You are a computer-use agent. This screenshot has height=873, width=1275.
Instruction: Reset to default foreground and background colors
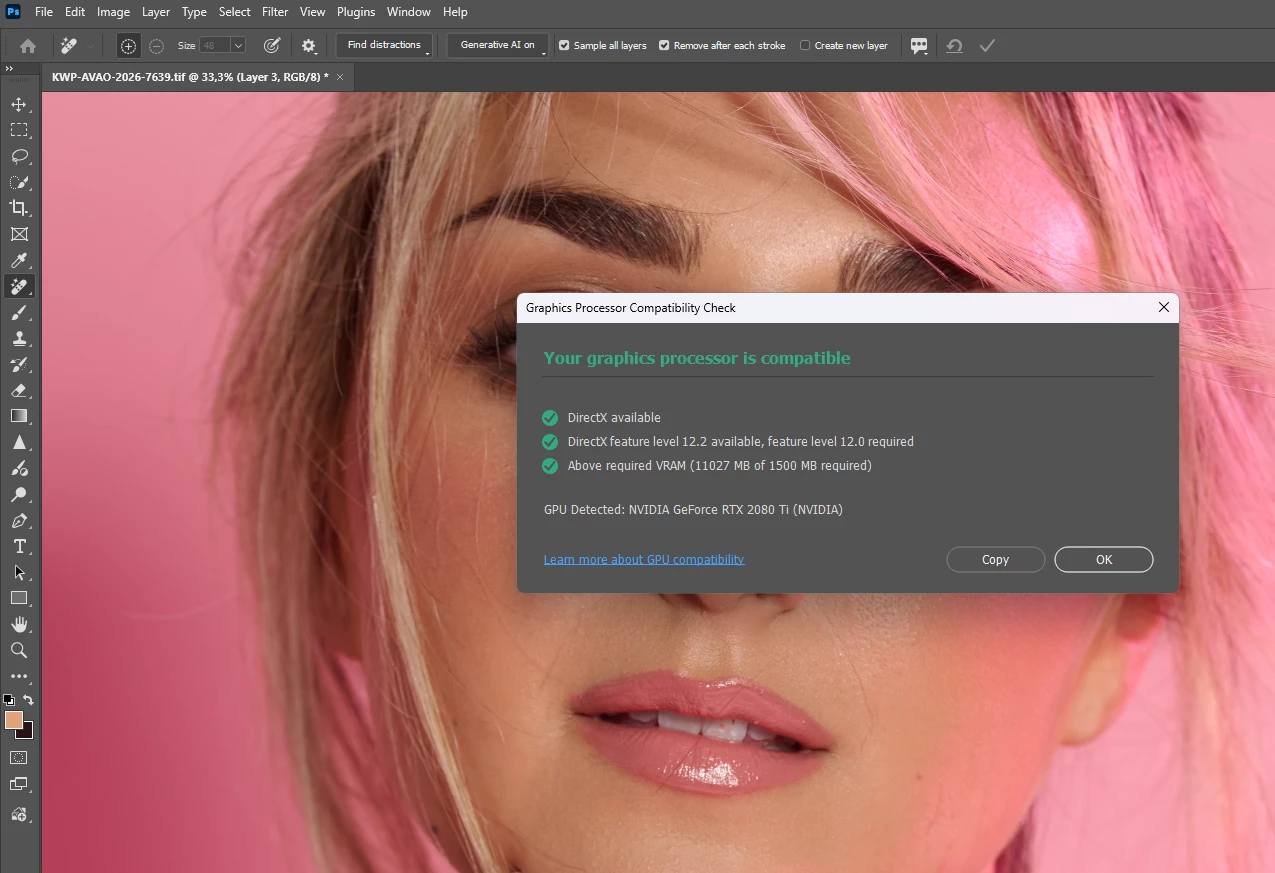pos(9,700)
